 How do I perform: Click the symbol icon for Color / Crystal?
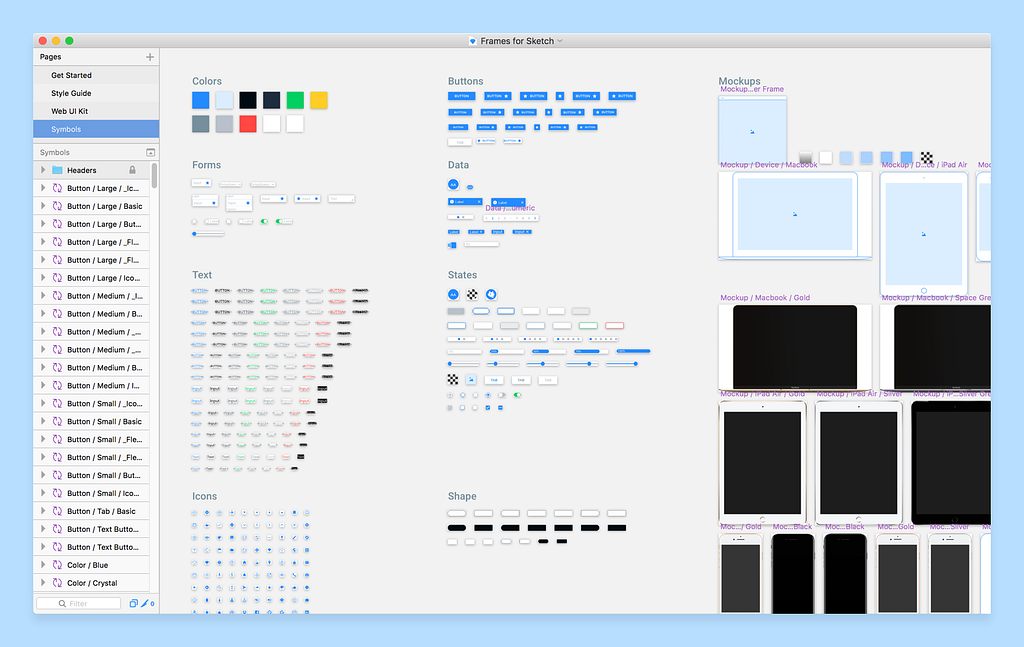pos(57,583)
